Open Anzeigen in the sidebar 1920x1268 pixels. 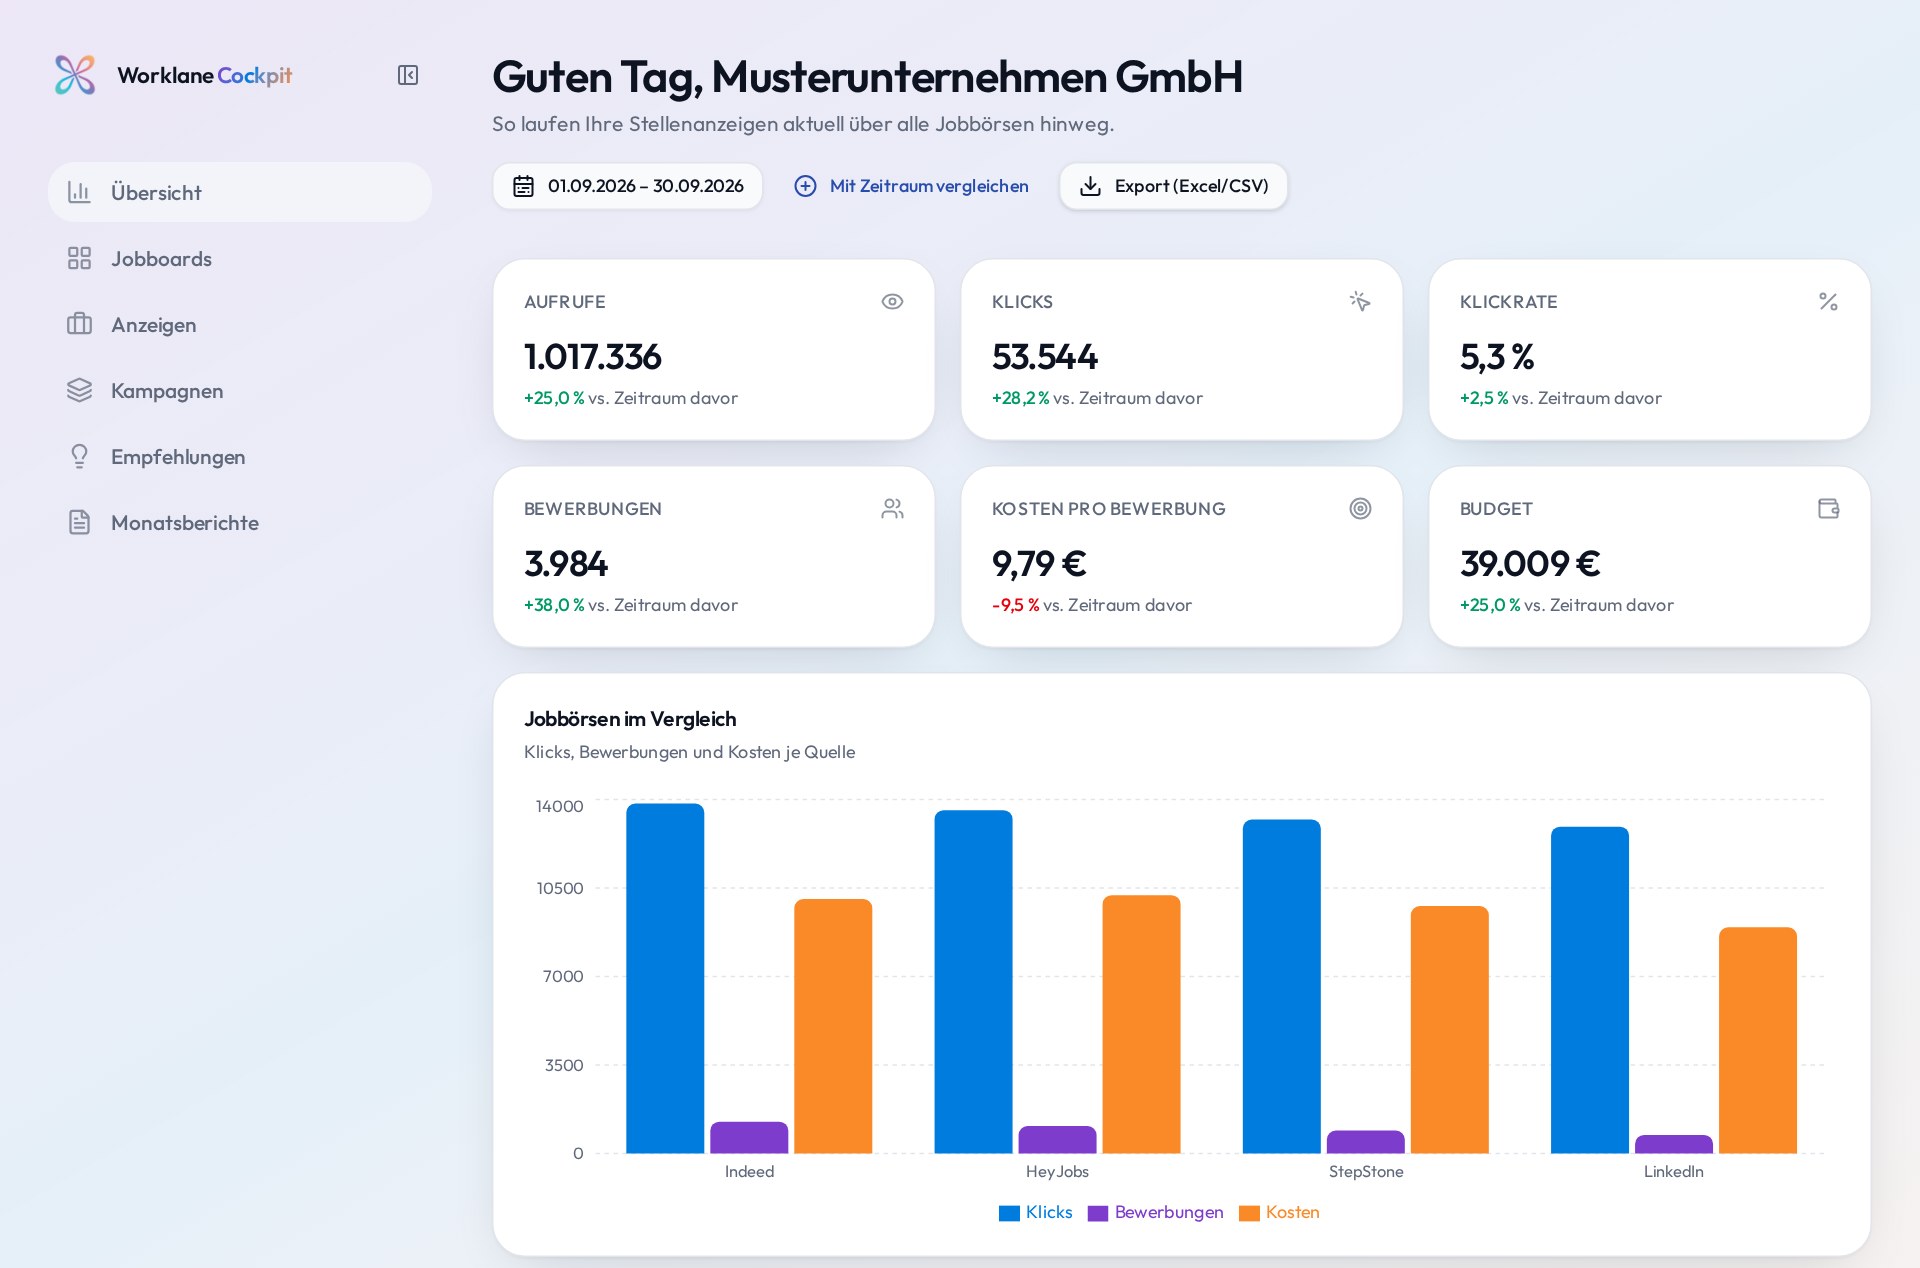coord(240,324)
